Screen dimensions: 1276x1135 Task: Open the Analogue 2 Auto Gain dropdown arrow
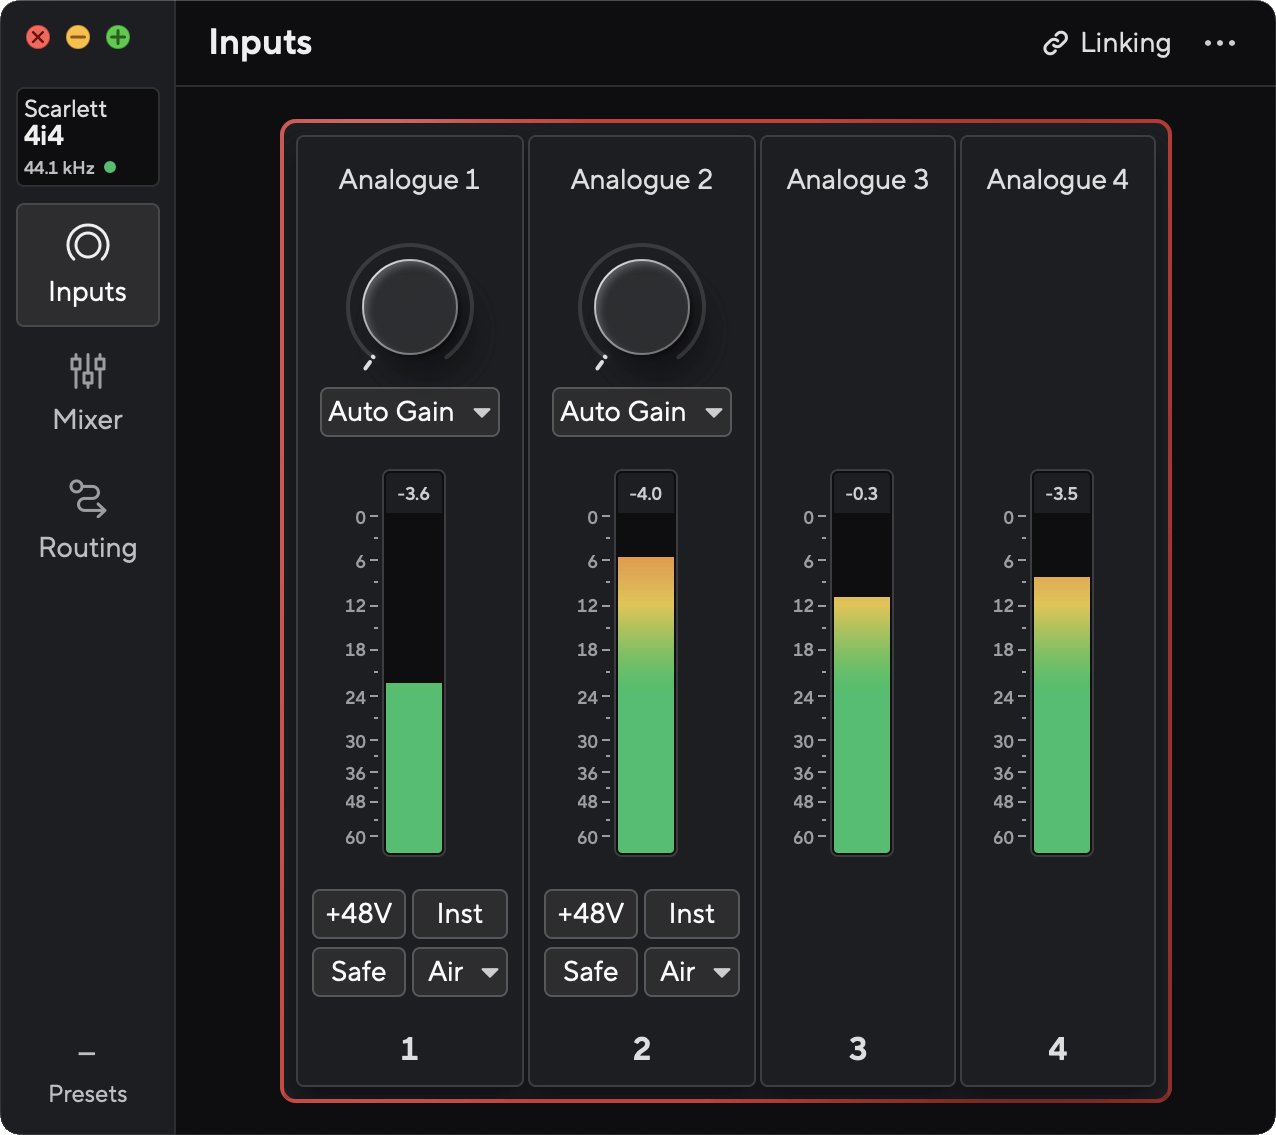(714, 412)
